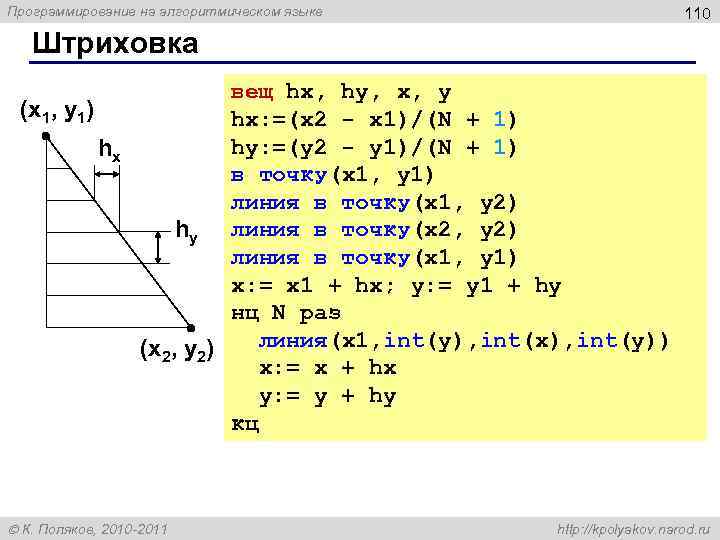720x540 pixels.
Task: Click the hy label in diagram
Action: click(x=186, y=231)
